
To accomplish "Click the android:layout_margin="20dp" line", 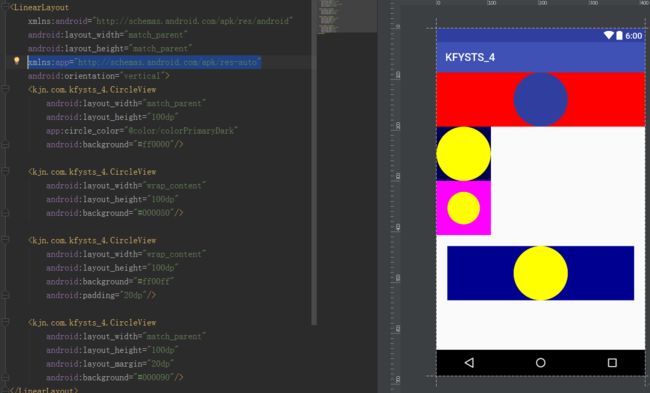I will point(110,364).
